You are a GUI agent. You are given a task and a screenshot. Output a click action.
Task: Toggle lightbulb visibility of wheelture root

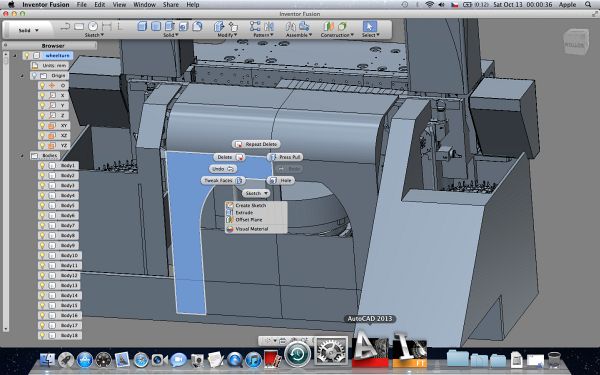click(26, 55)
